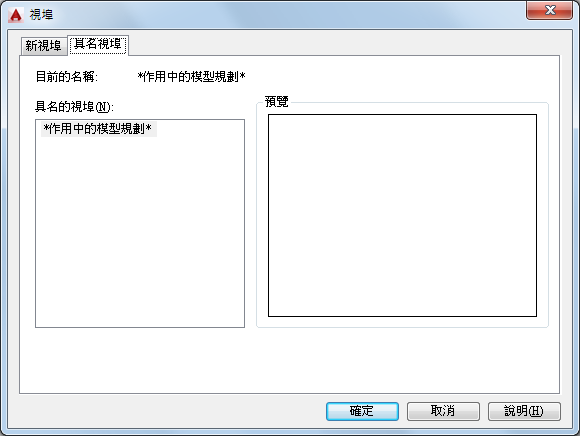Click the 取消 button
This screenshot has width=580, height=436.
[443, 411]
